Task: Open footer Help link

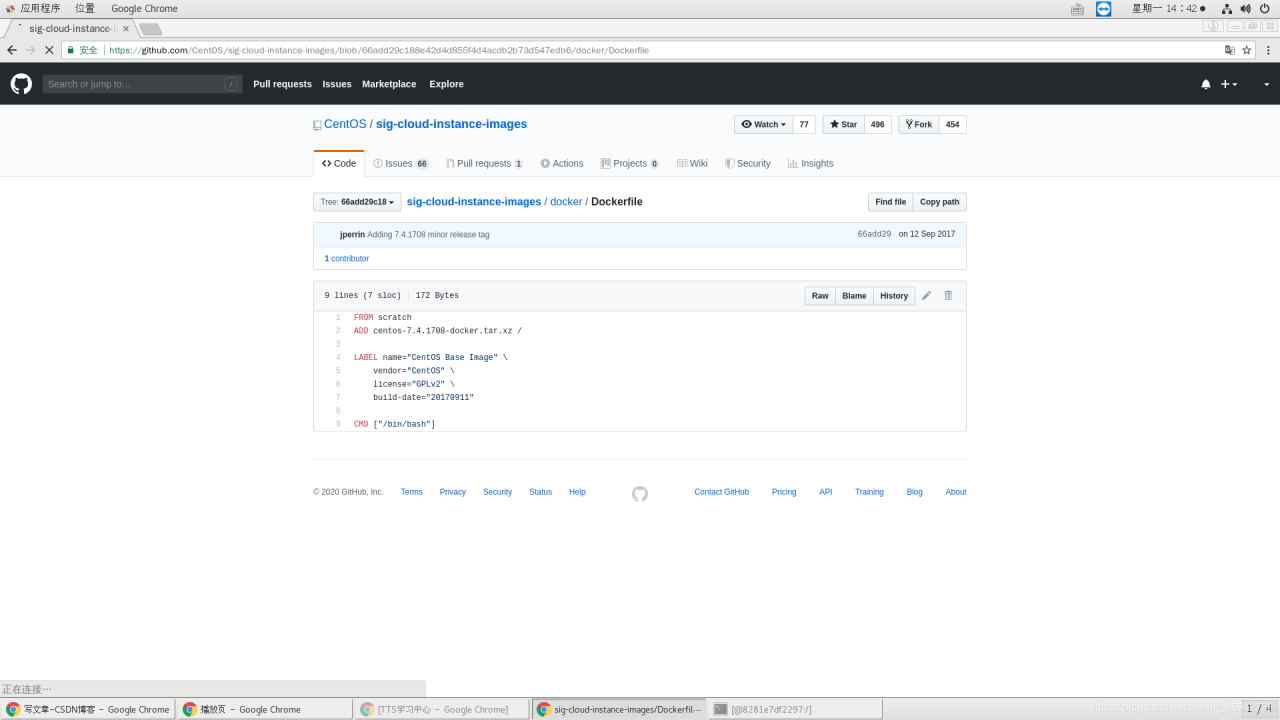Action: point(577,492)
